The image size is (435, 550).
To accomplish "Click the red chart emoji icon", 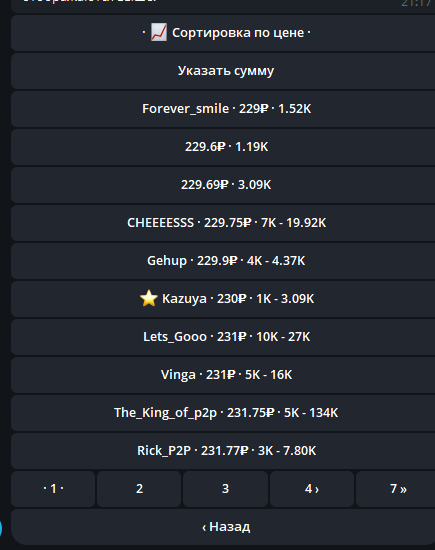I will 159,32.
